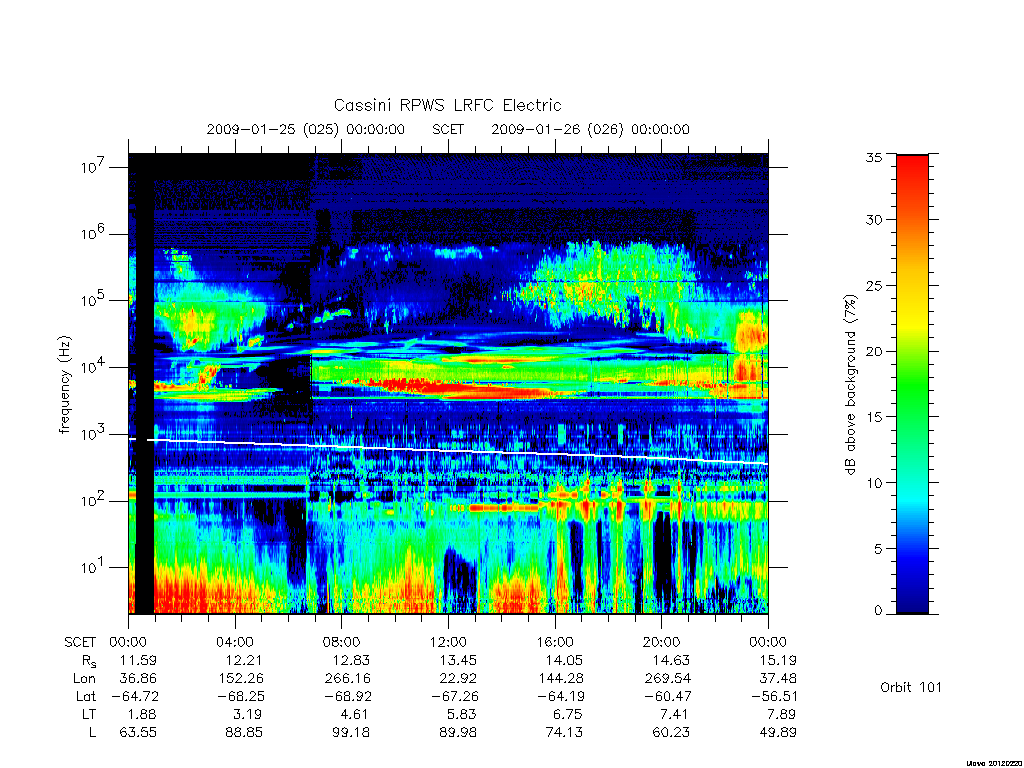Viewport: 1024px width, 768px height.
Task: Click the L value '88.85'
Action: 244,732
